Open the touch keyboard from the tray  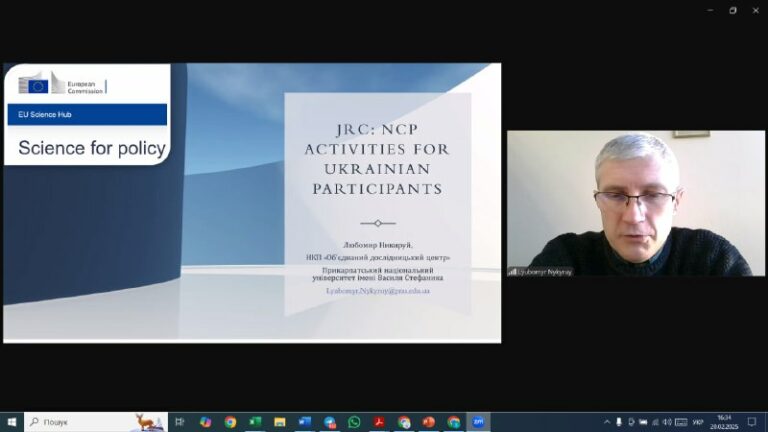click(x=681, y=422)
